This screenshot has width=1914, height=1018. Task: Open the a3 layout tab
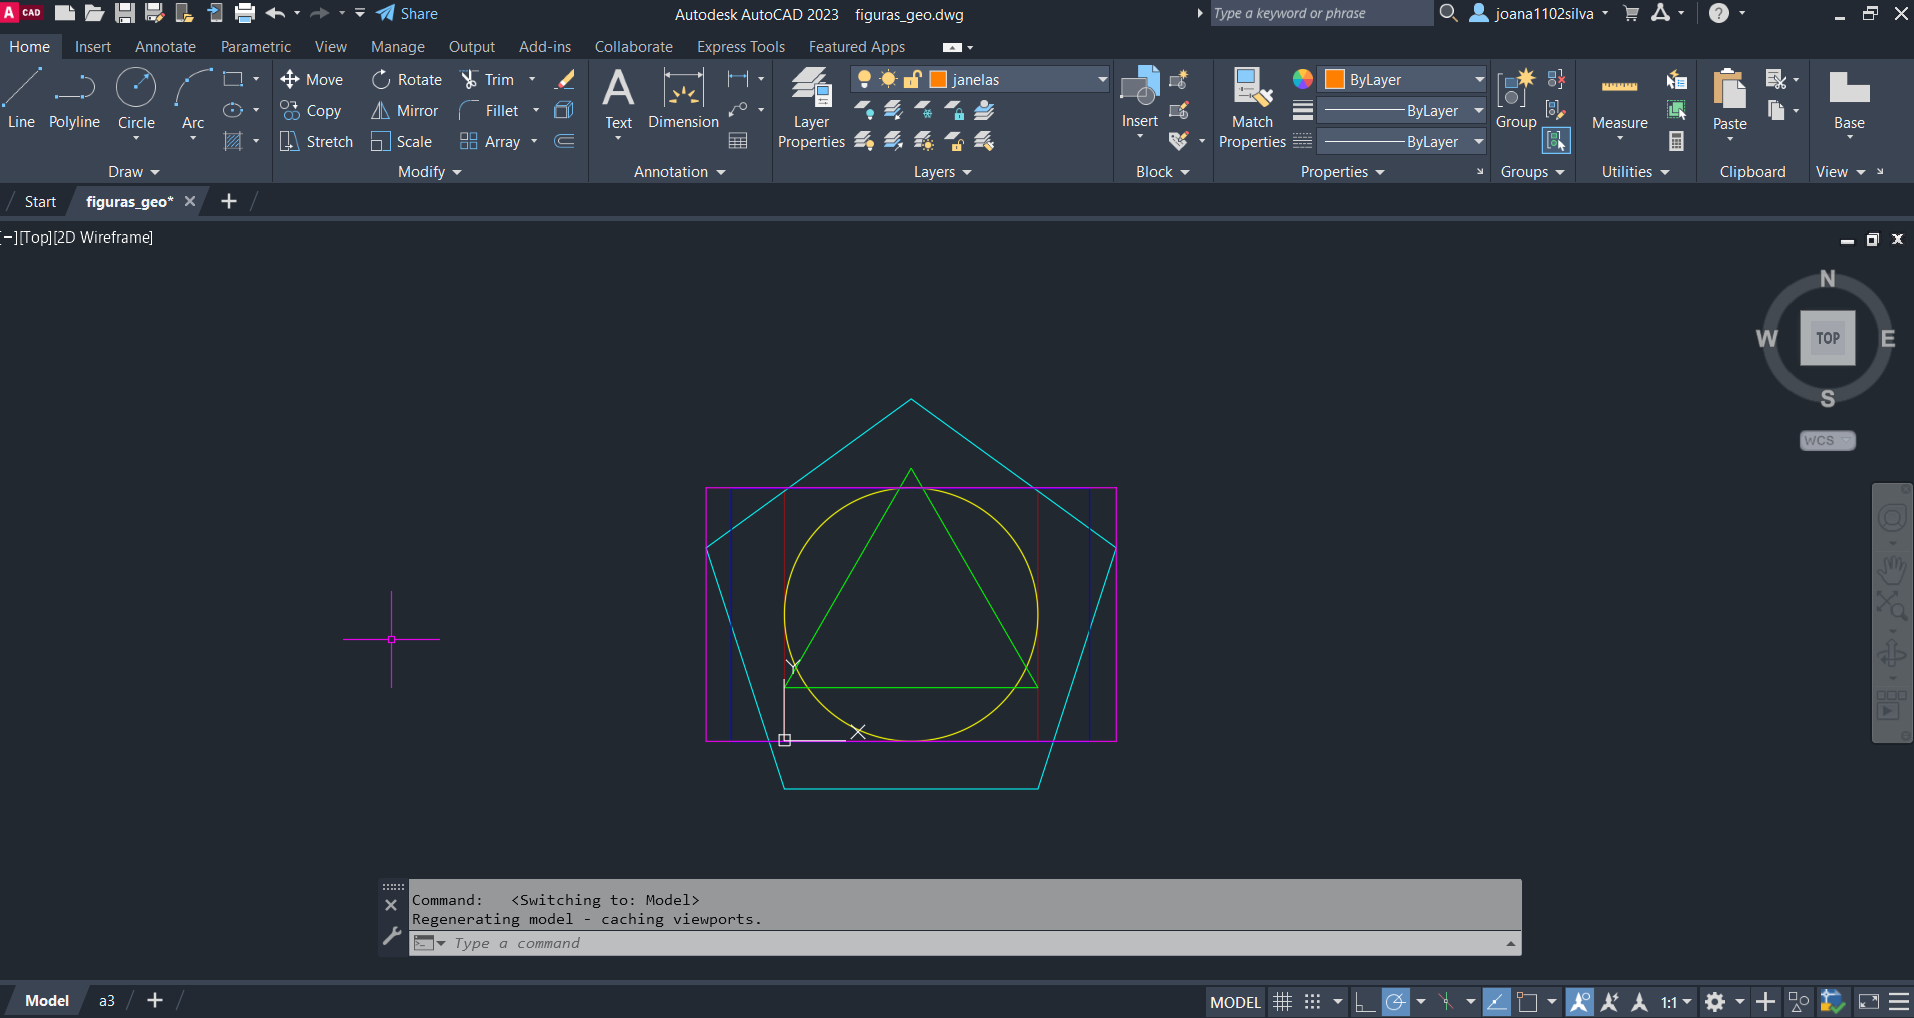click(106, 1000)
